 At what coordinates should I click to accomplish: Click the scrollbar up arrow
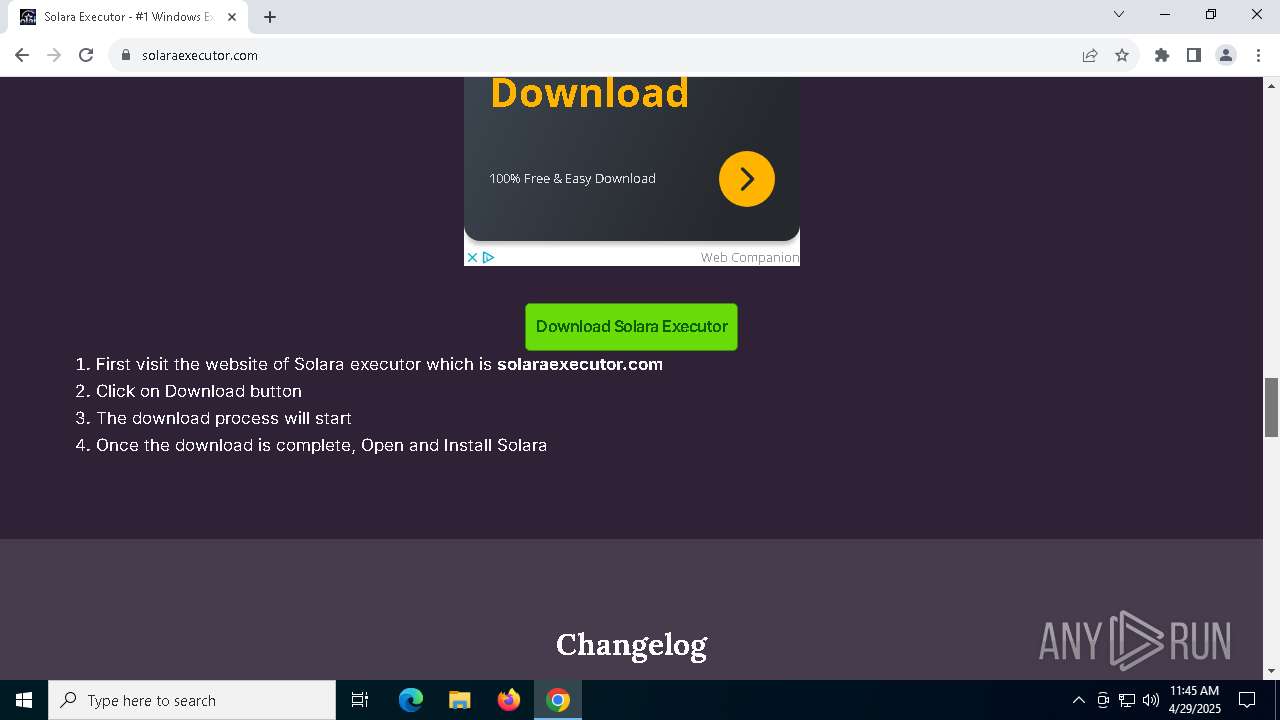point(1271,85)
